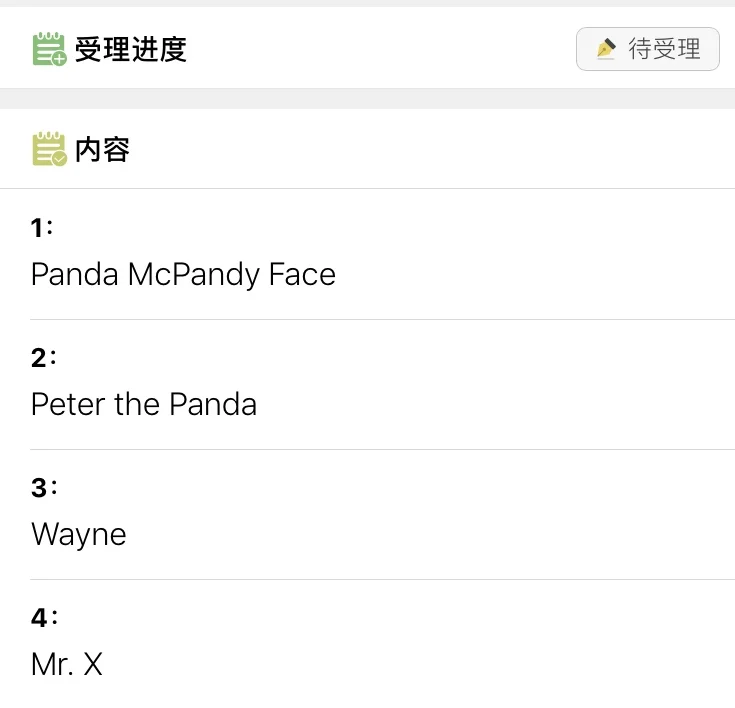Click the checked notepad icon beside 内容

pos(49,149)
